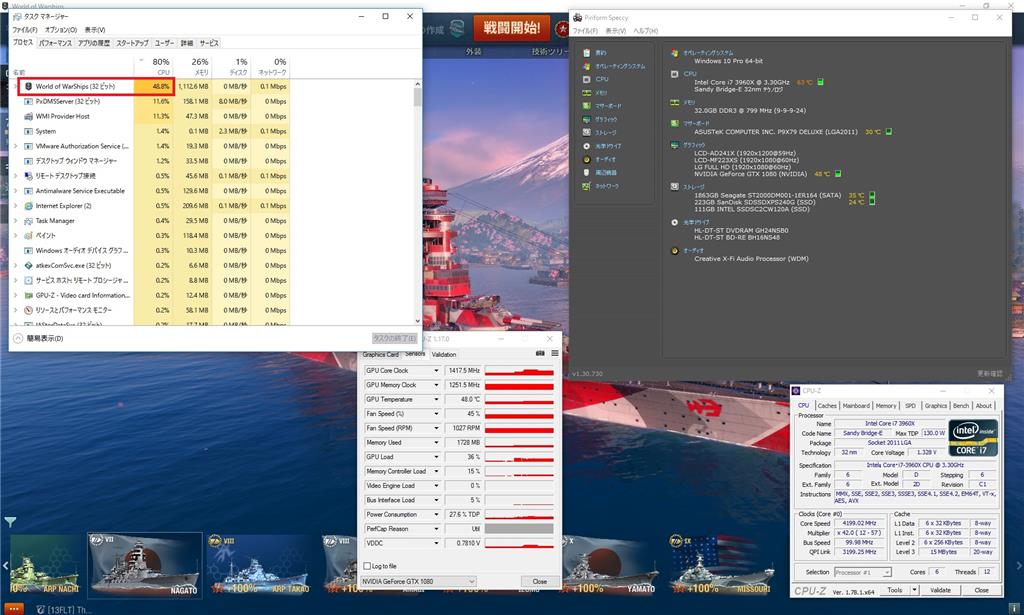Click the Internet Explorer process icon in Task Manager
This screenshot has width=1024, height=615.
pyautogui.click(x=28, y=206)
